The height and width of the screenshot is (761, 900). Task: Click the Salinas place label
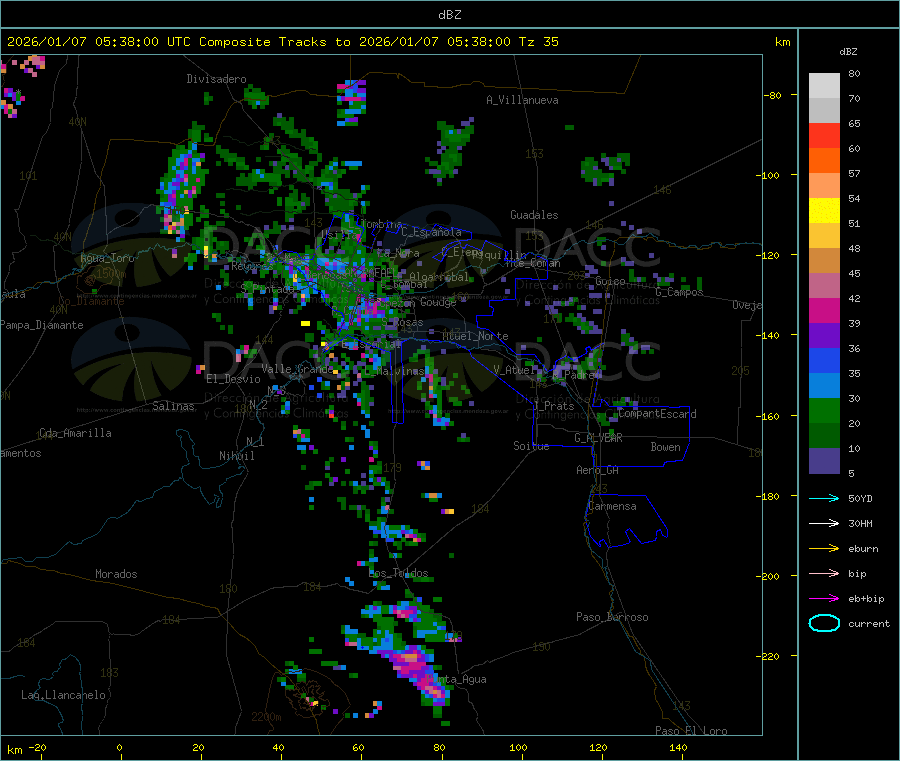tap(173, 406)
